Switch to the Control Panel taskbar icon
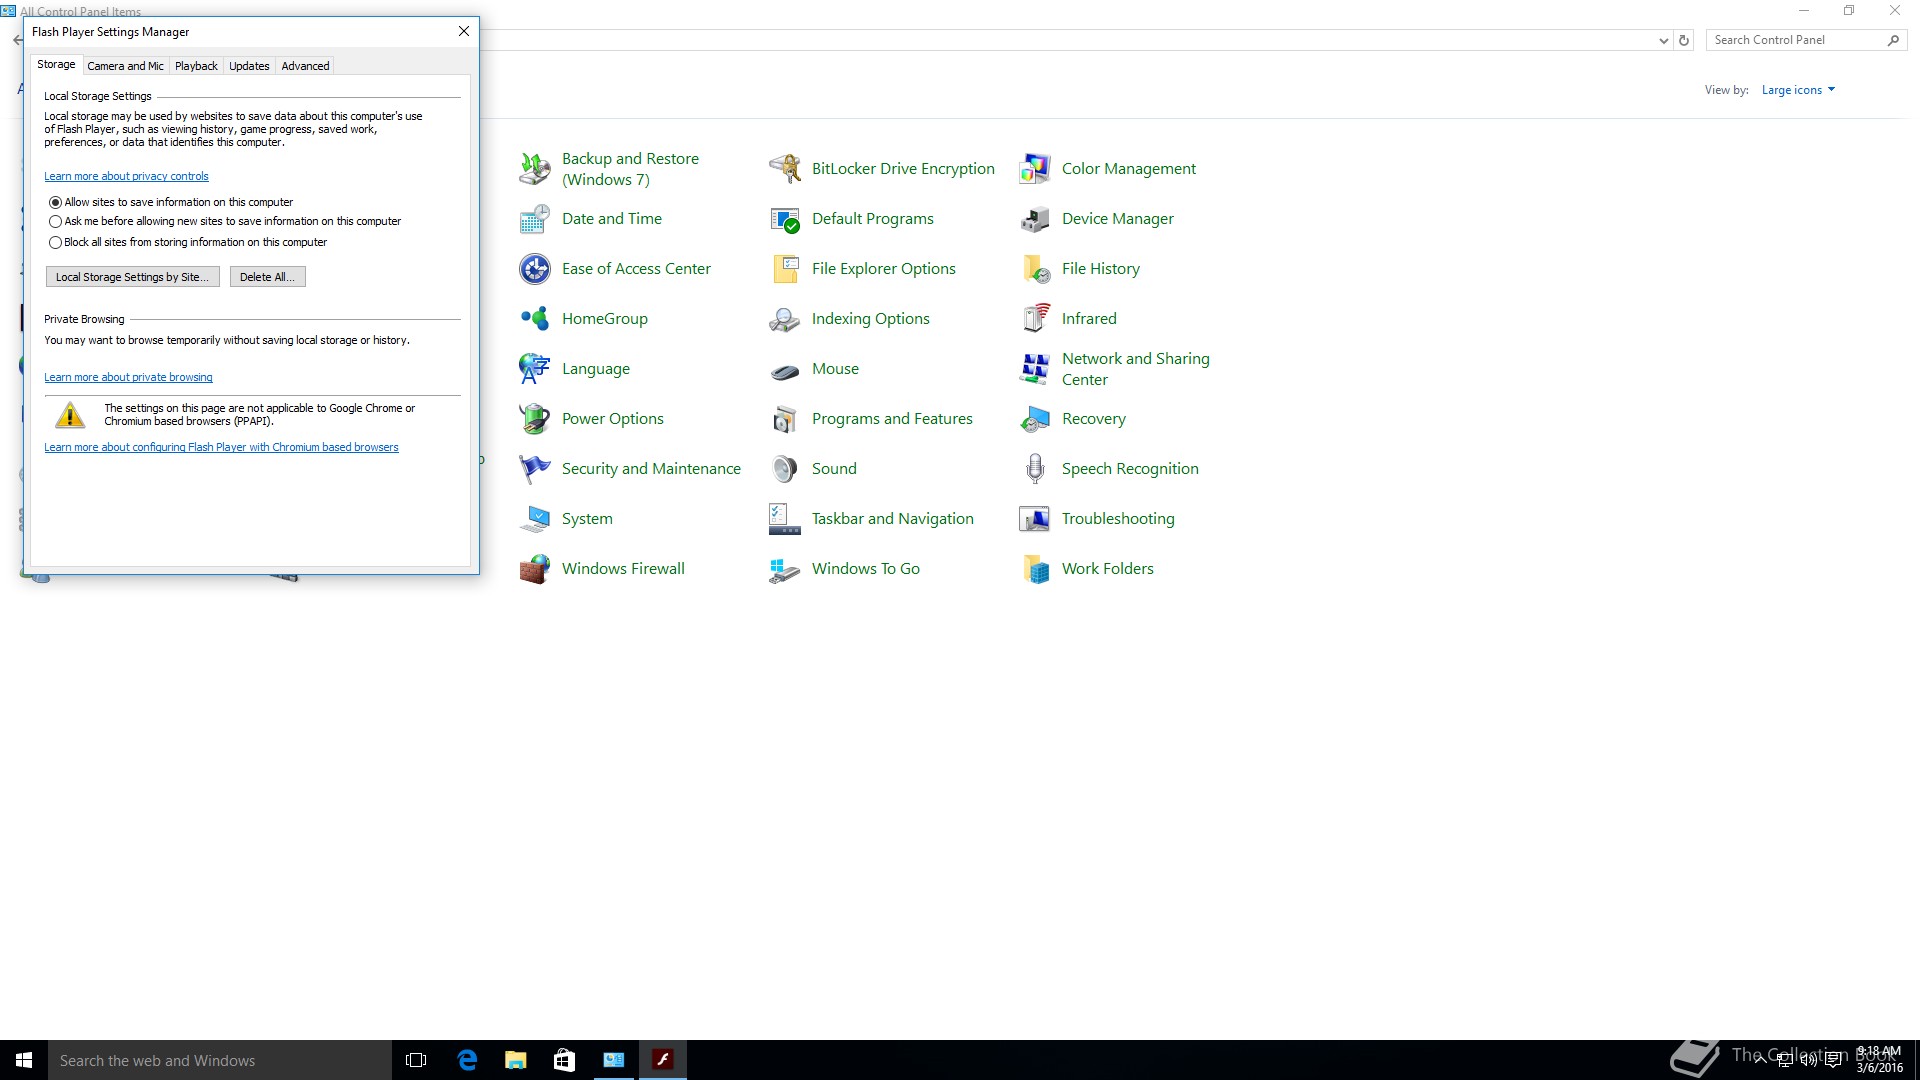 [613, 1060]
